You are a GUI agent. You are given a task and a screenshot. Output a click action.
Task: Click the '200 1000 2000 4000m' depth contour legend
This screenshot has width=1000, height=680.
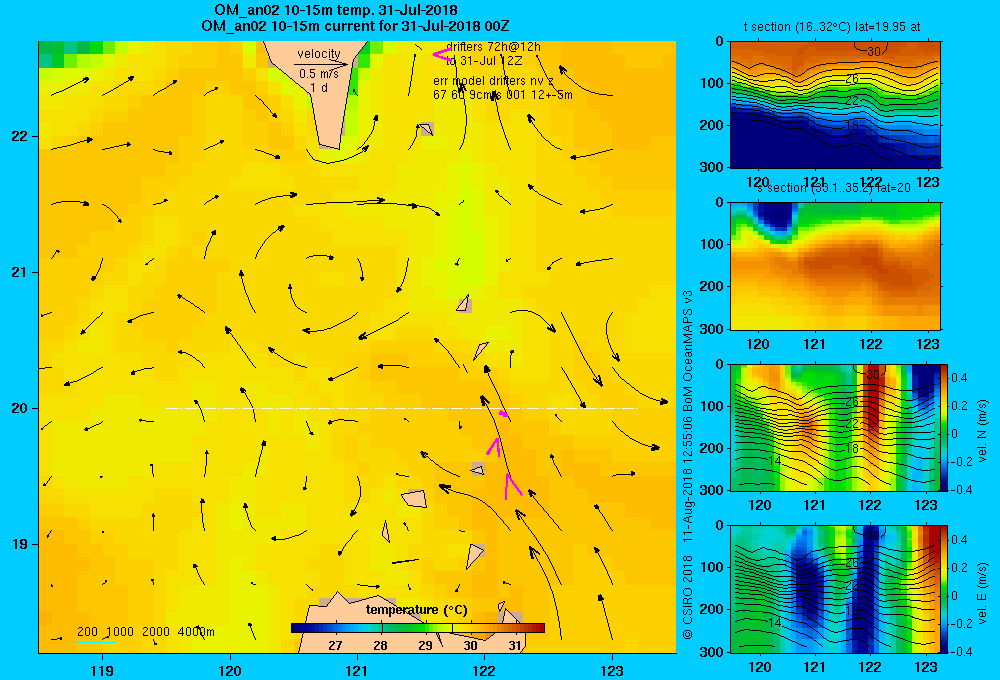[145, 632]
